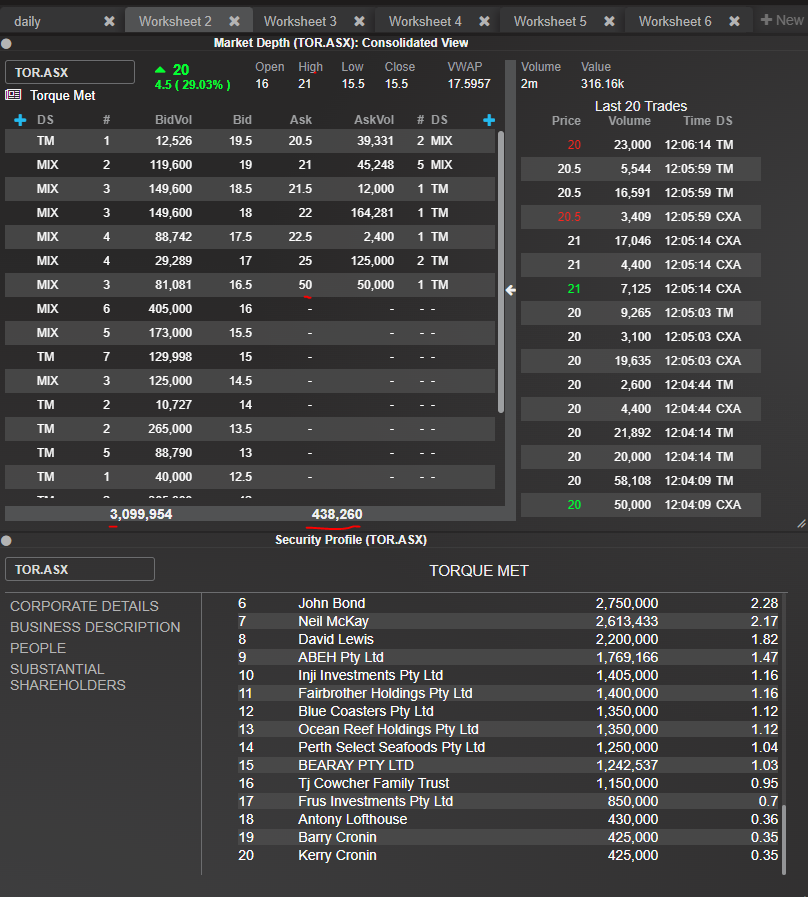Close the Worksheet 4 tab

[485, 21]
